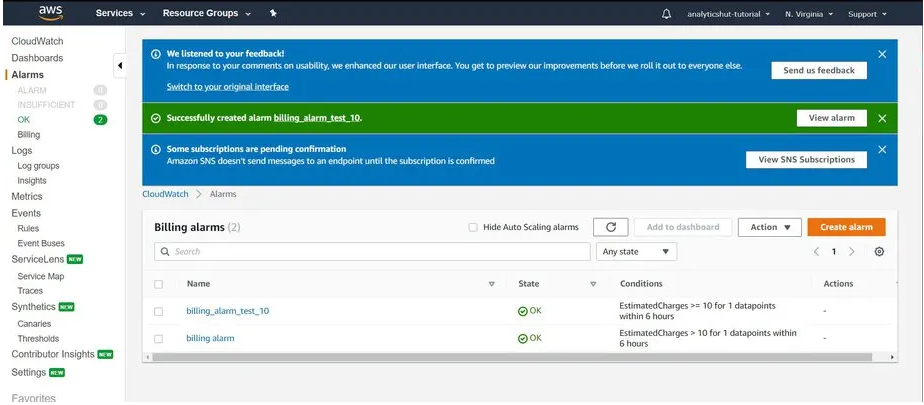Click the AWS logo in header
This screenshot has width=924, height=405.
(x=51, y=13)
